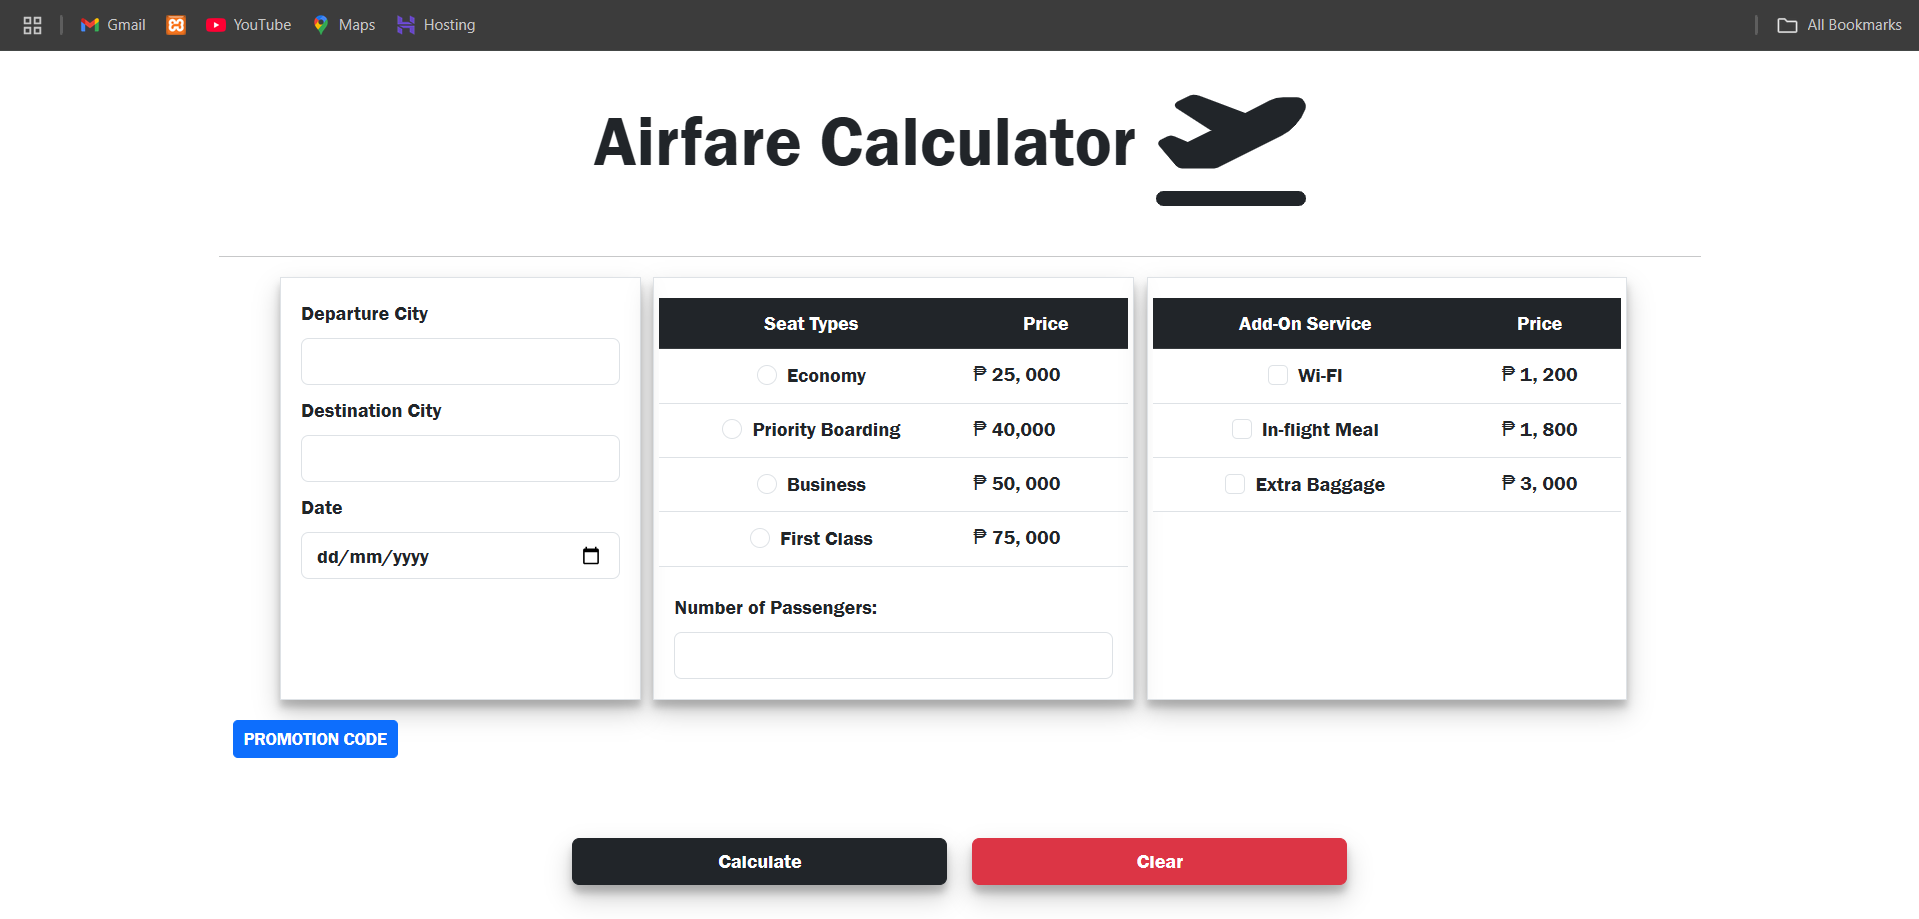
Task: Check the In-flight Meal add-on
Action: coord(1242,429)
